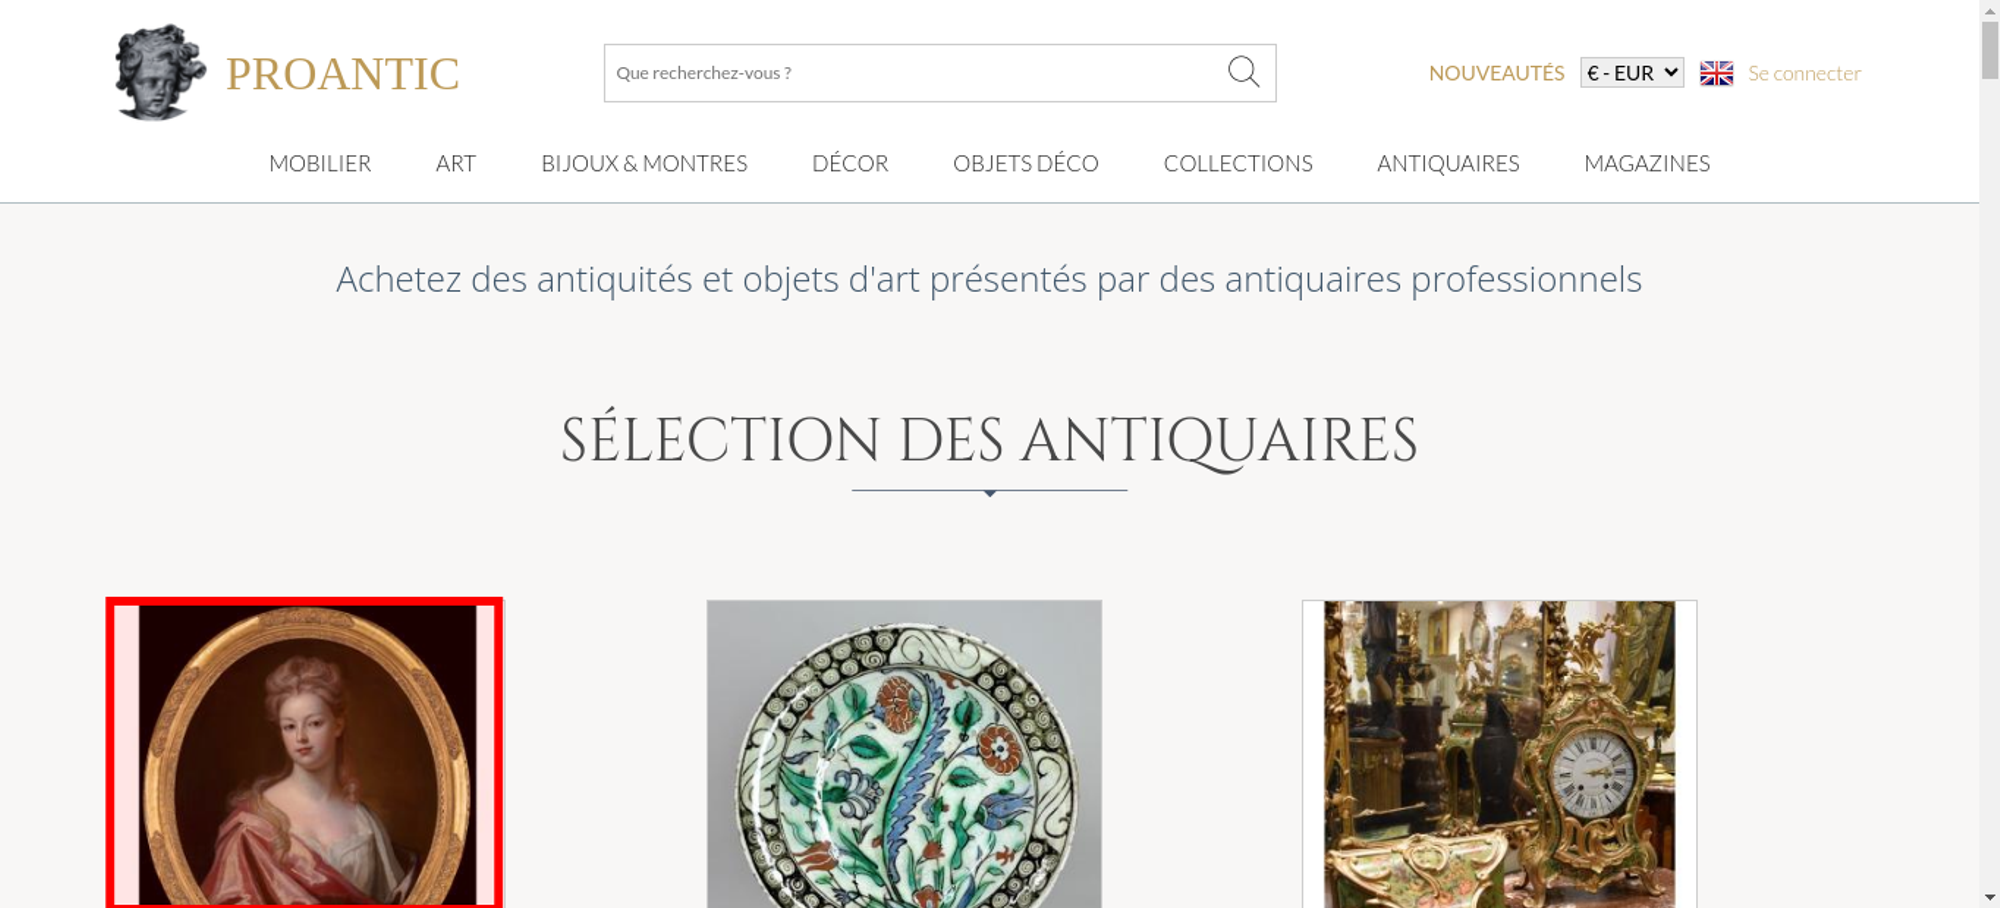This screenshot has width=2000, height=908.
Task: Click the Se connecter link
Action: click(x=1804, y=73)
